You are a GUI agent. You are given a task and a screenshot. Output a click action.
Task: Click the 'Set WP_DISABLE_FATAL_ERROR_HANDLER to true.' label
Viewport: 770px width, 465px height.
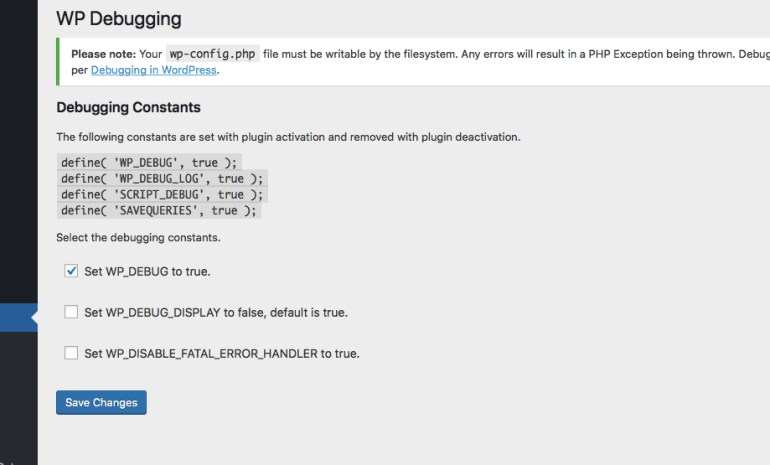[222, 354]
